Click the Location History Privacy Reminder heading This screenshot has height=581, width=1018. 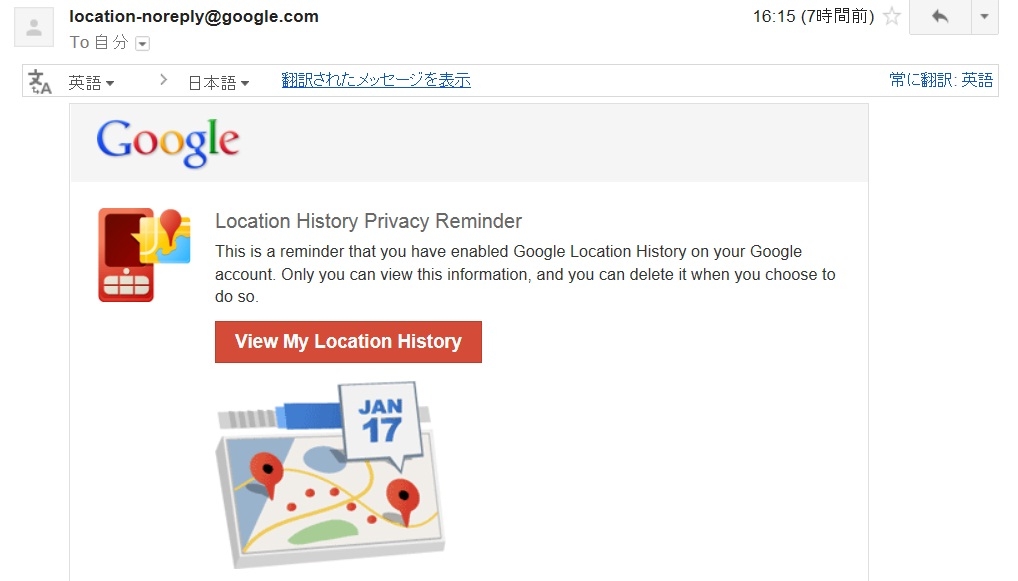pos(368,221)
